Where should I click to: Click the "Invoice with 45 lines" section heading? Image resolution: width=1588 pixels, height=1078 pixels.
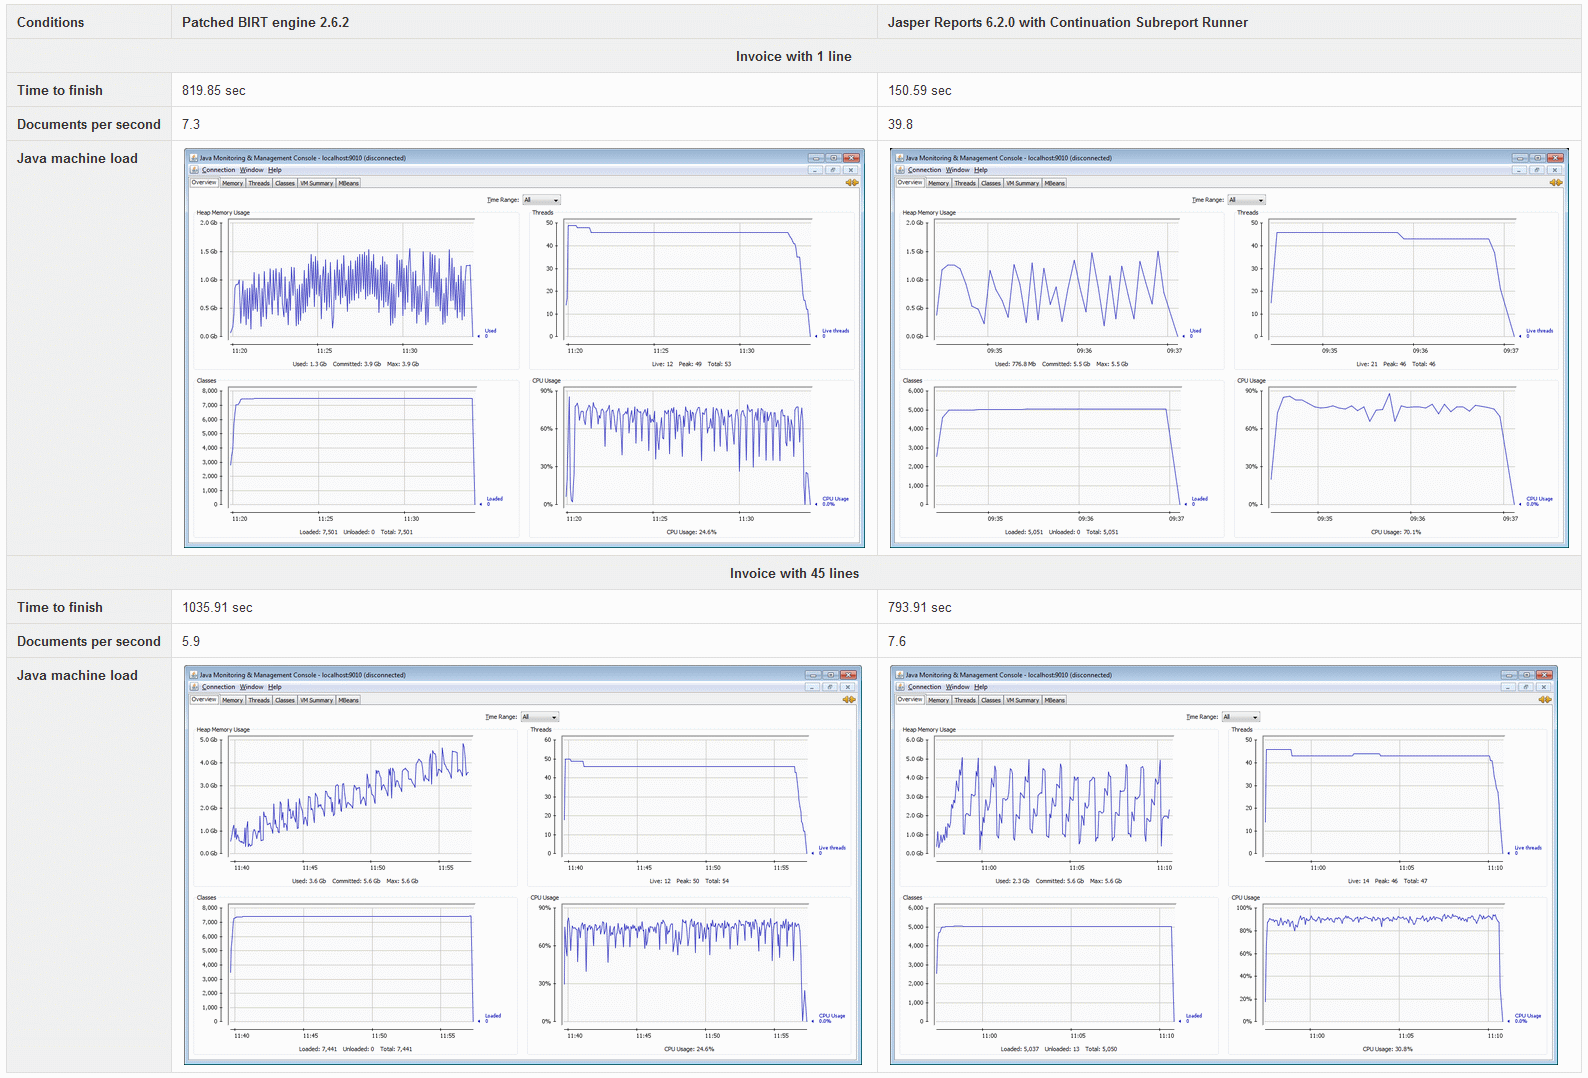(794, 573)
